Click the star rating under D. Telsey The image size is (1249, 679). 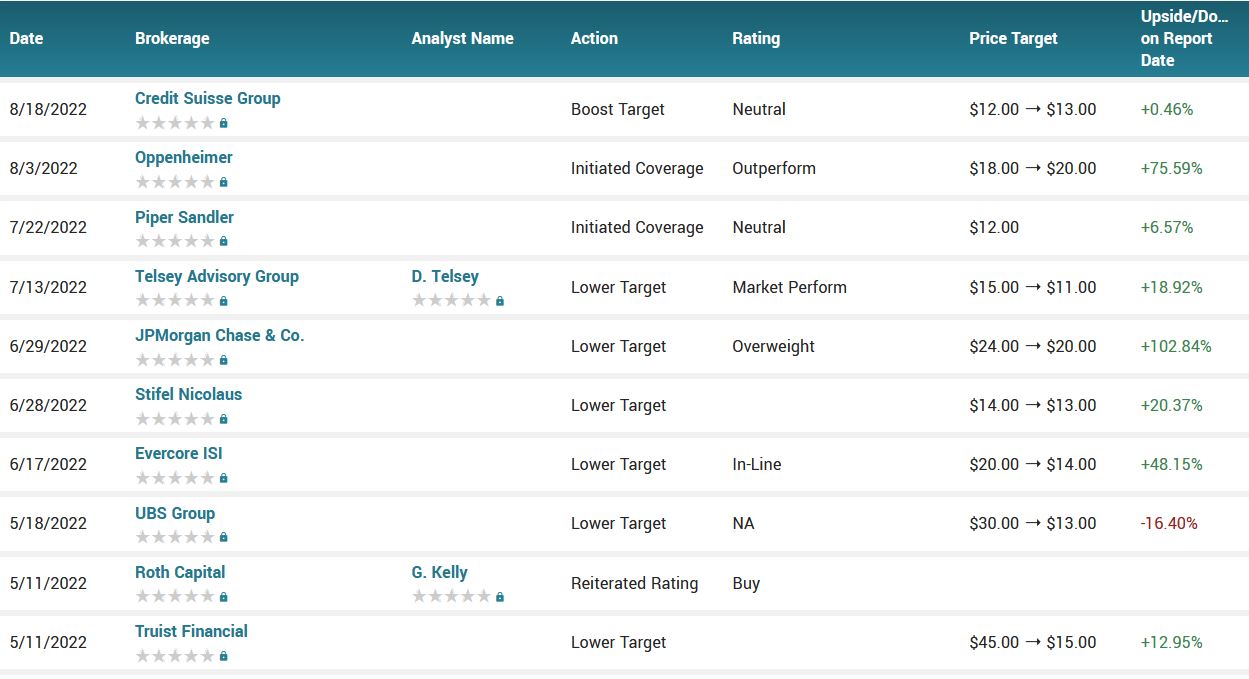tap(452, 300)
